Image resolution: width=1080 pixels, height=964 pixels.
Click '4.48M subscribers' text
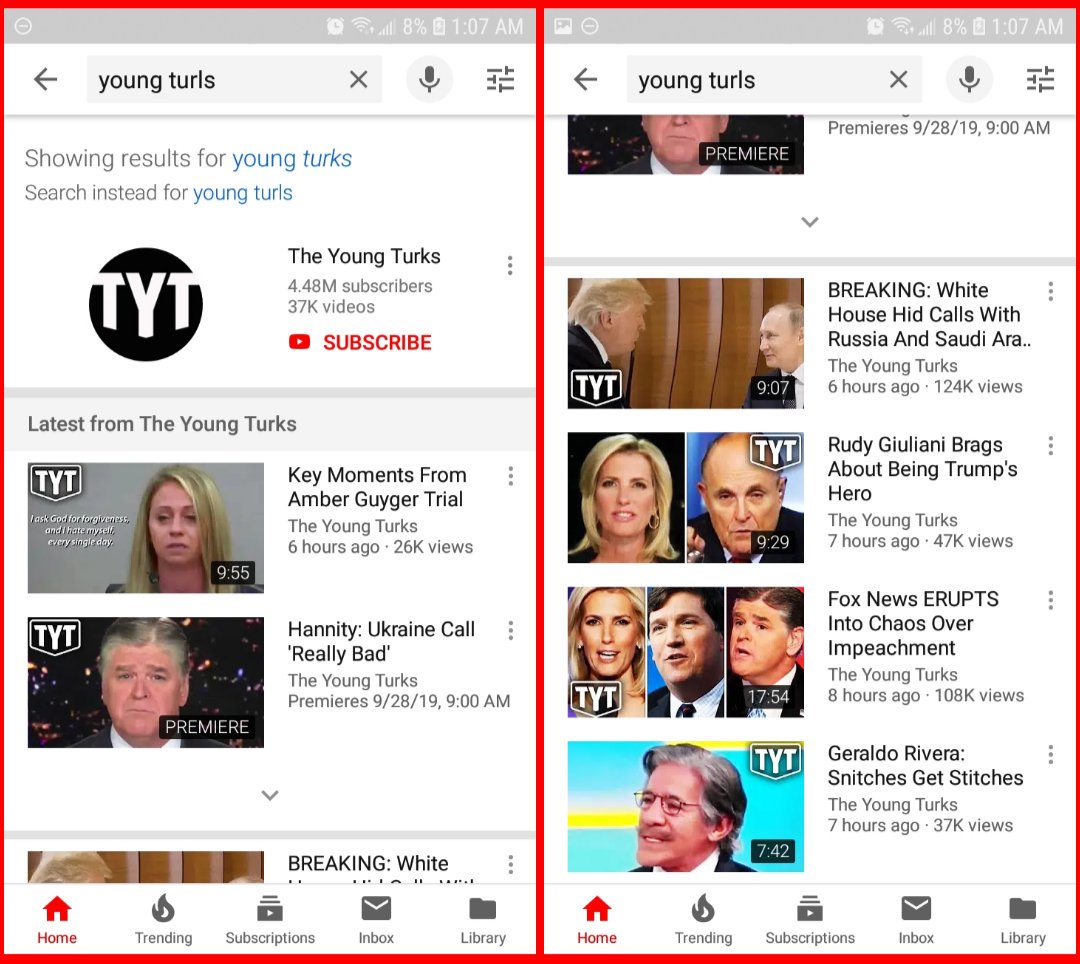click(360, 286)
